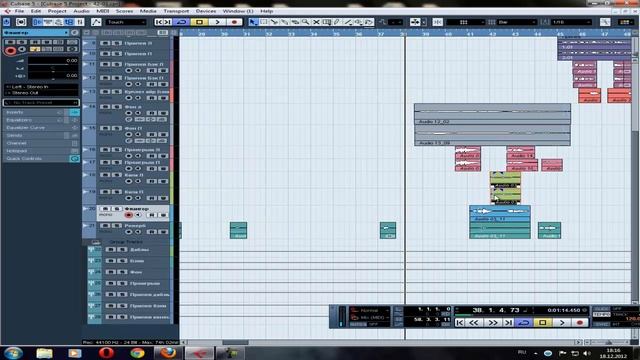Click the horizontal scrollbar thumb
Screen dimensions: 640x360
pos(235,342)
